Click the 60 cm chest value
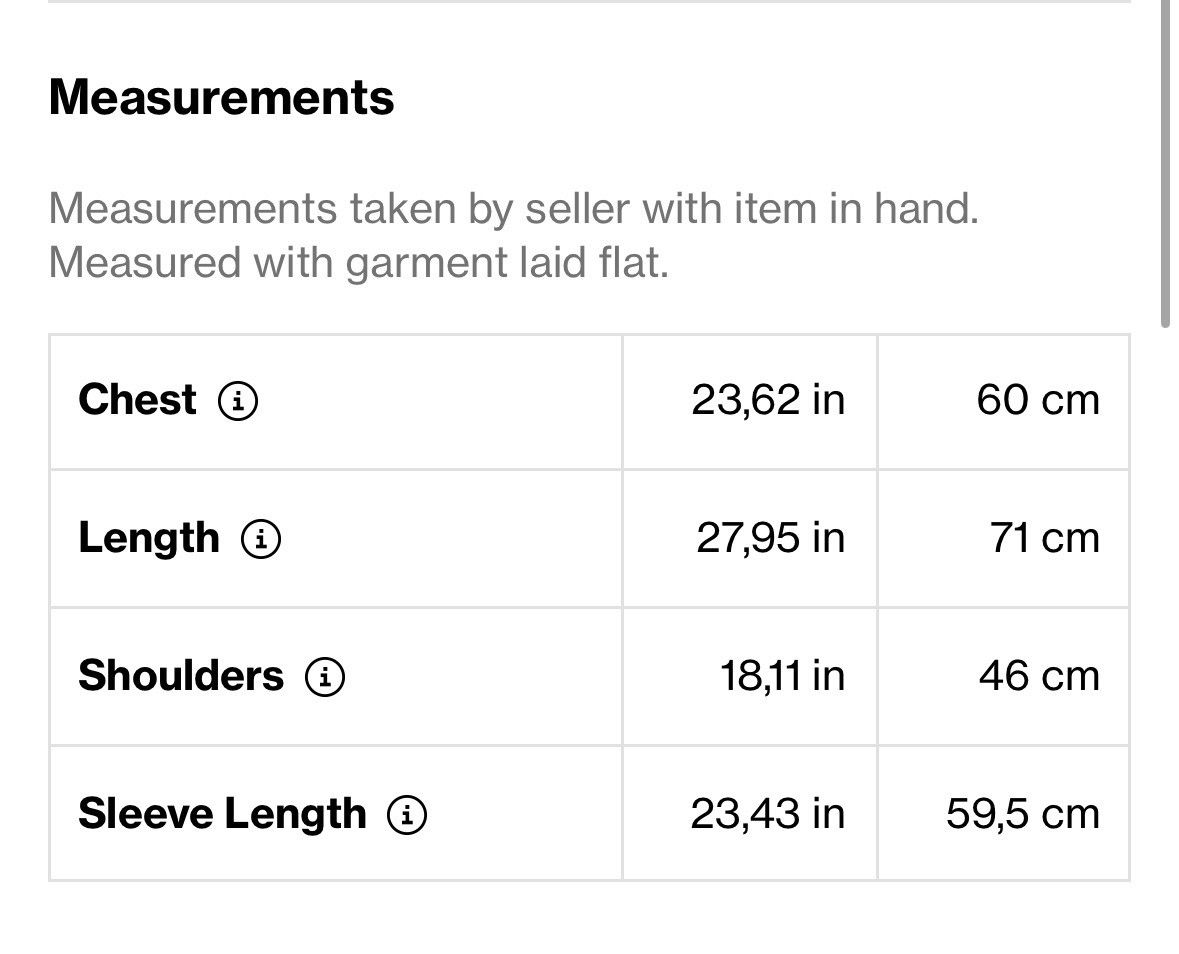1179x954 pixels. coord(1038,400)
